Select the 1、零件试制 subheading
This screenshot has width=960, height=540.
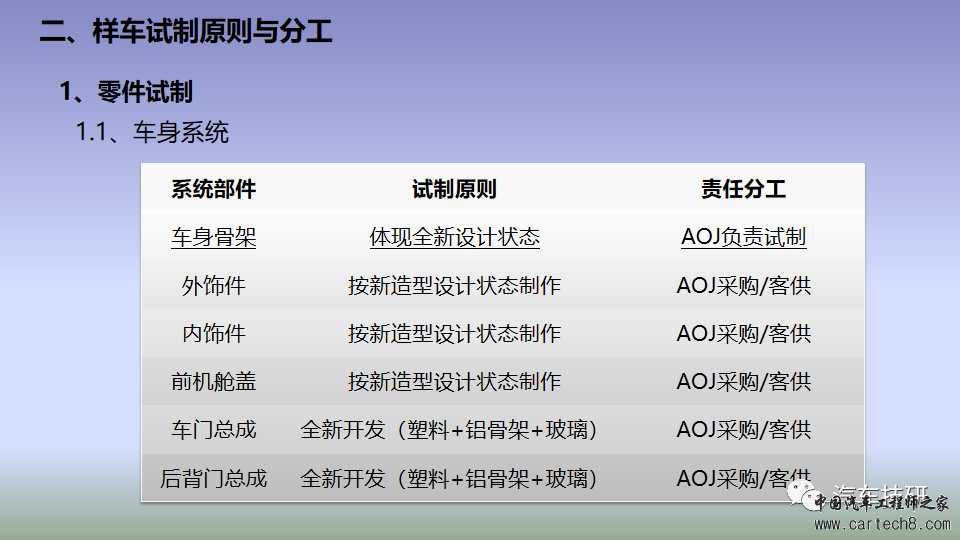(x=126, y=93)
